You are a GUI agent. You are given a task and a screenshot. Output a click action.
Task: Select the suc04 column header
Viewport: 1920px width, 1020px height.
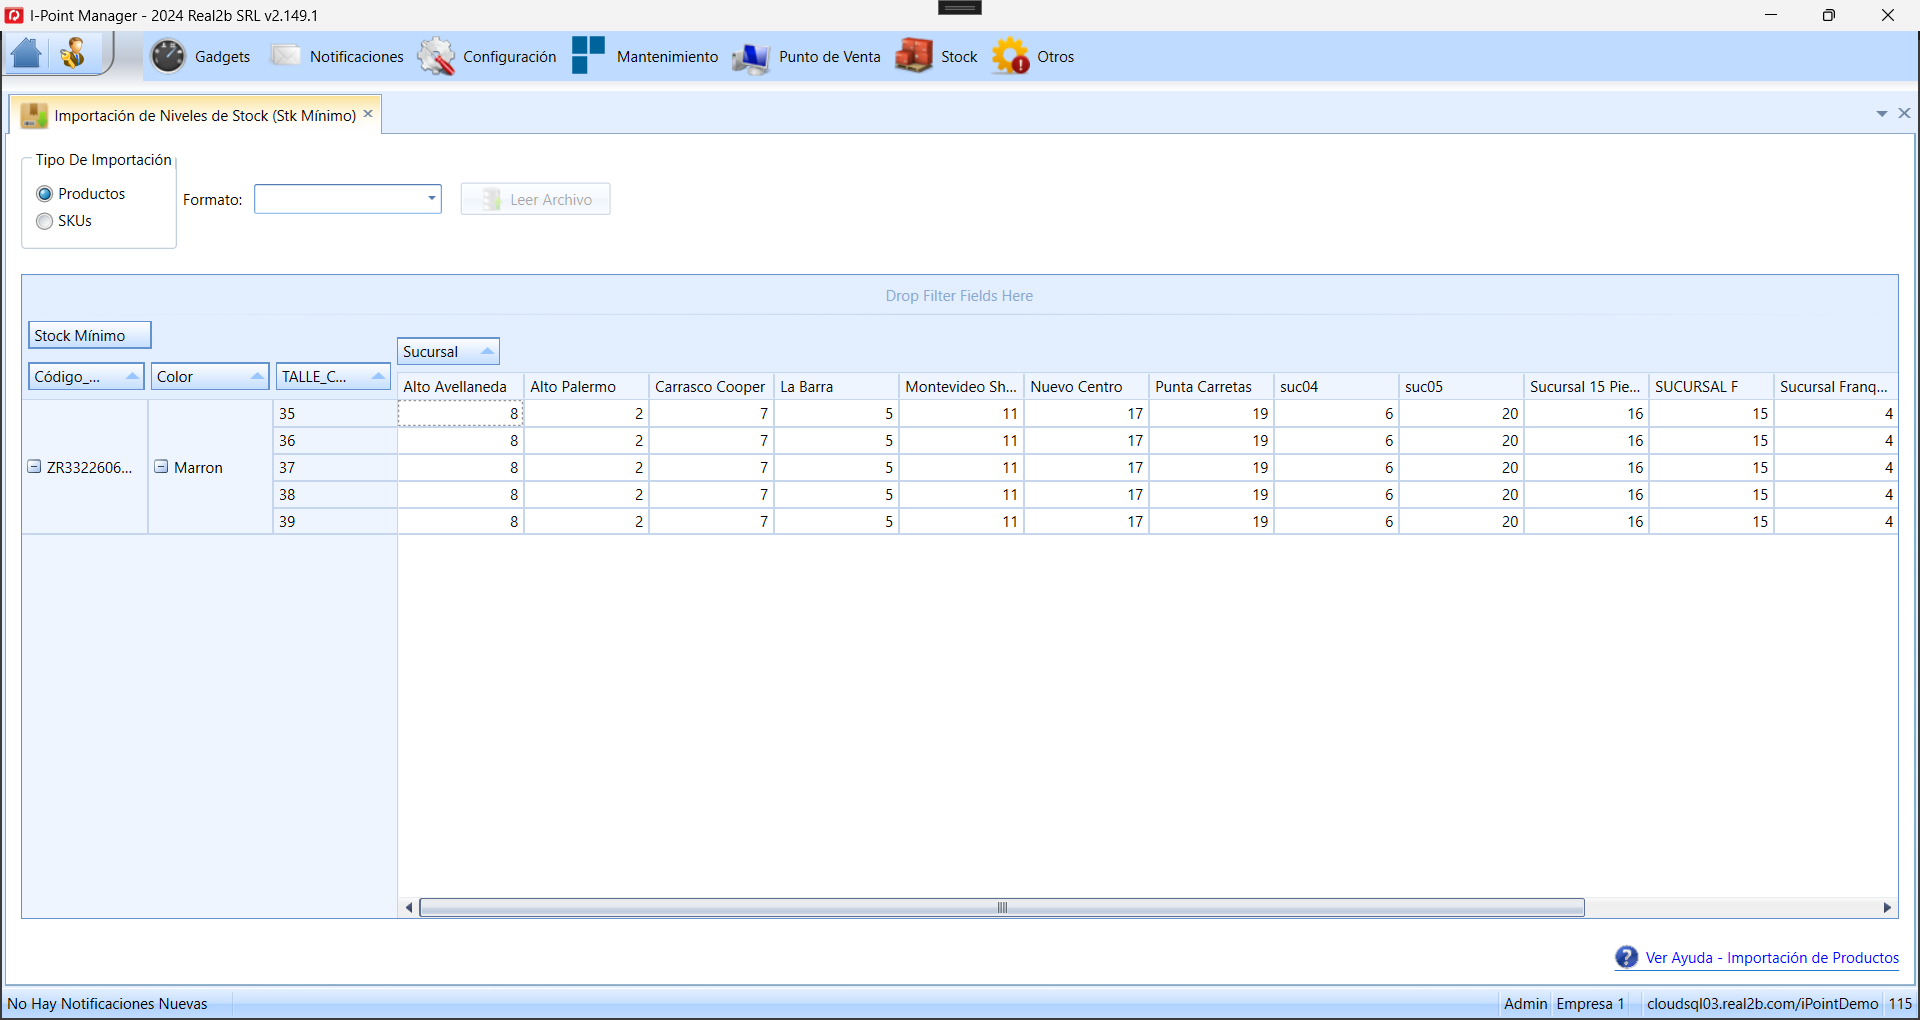pos(1336,386)
